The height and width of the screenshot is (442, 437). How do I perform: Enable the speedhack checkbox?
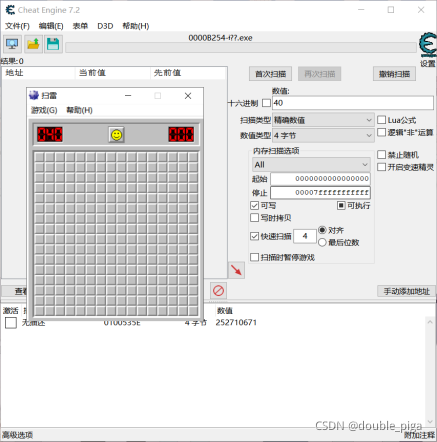(x=382, y=167)
